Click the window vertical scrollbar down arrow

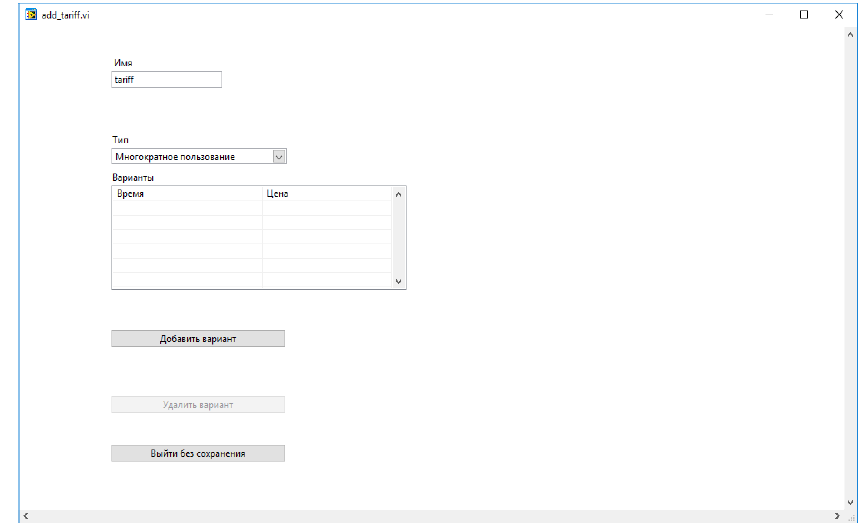850,501
